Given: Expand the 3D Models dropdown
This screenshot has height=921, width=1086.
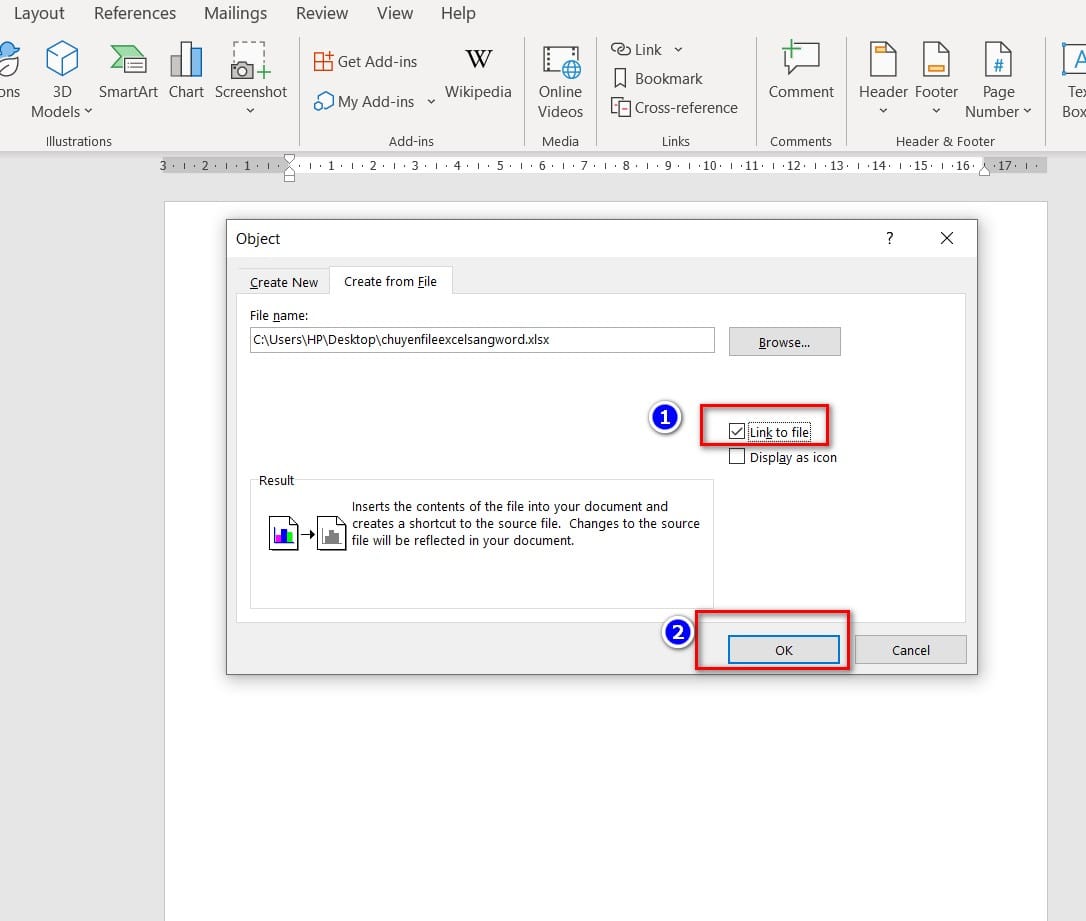Looking at the screenshot, I should pos(62,111).
